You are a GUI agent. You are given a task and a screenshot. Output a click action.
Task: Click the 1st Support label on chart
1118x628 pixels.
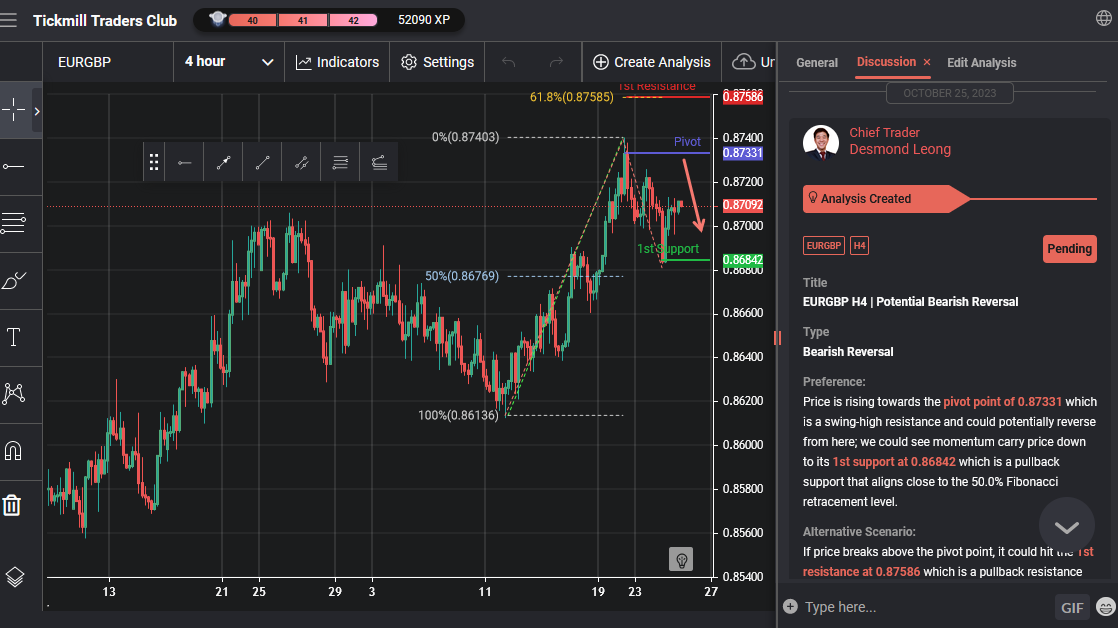coord(668,249)
